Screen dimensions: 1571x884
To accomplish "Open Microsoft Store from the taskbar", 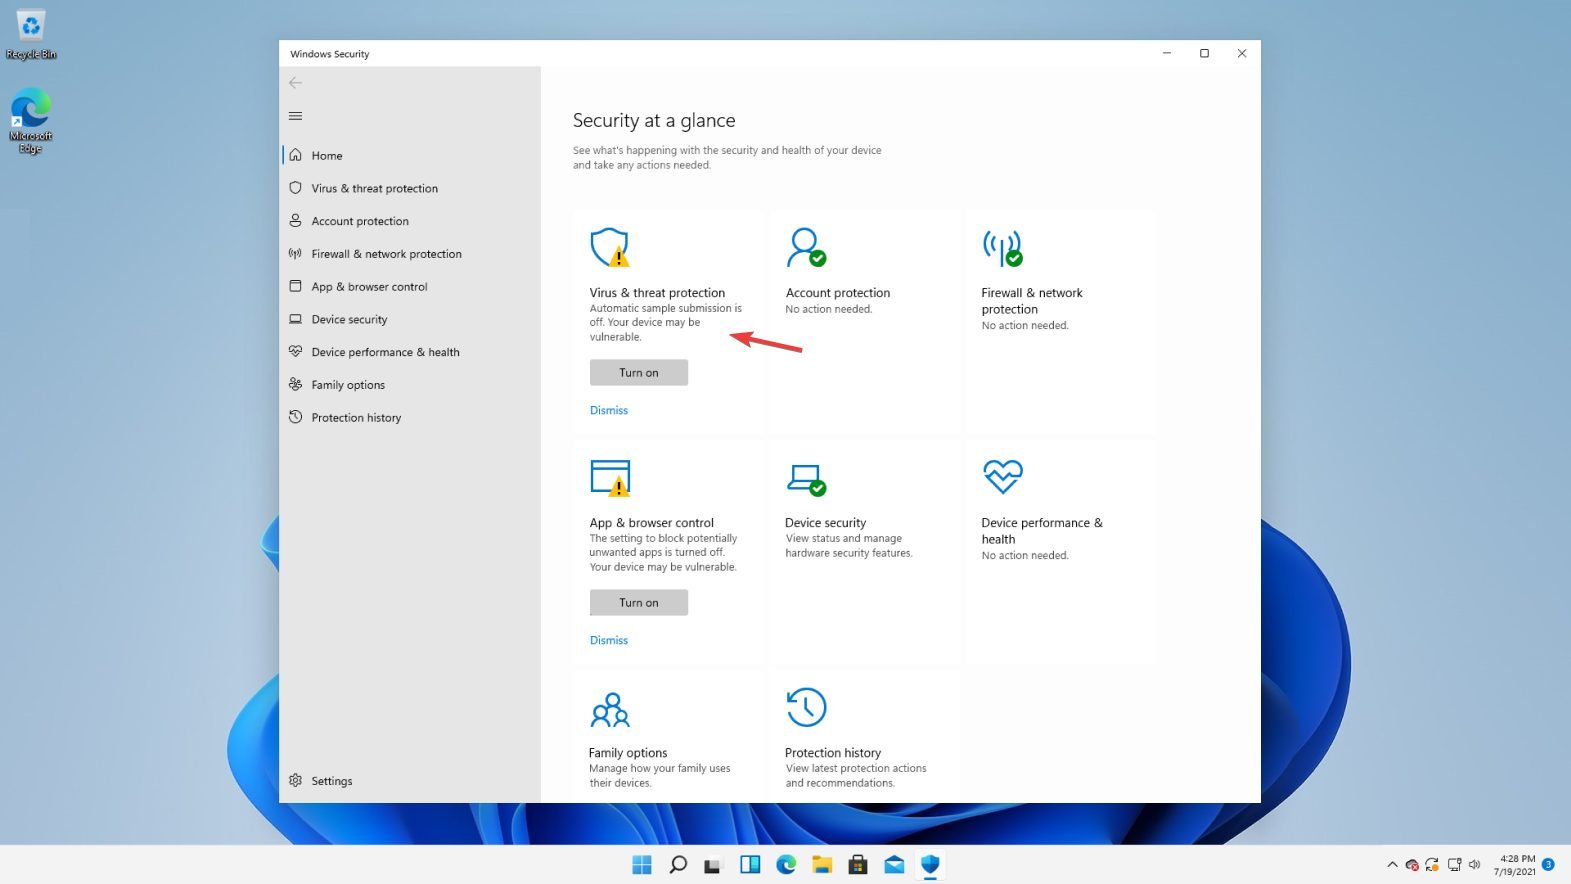I will pos(858,865).
